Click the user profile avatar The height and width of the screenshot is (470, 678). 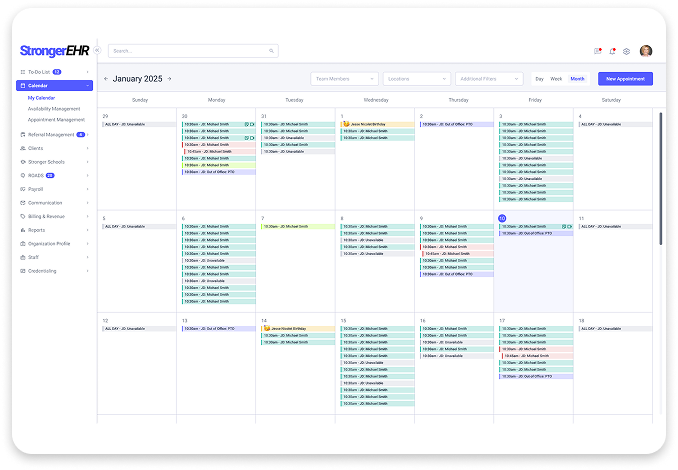point(646,51)
